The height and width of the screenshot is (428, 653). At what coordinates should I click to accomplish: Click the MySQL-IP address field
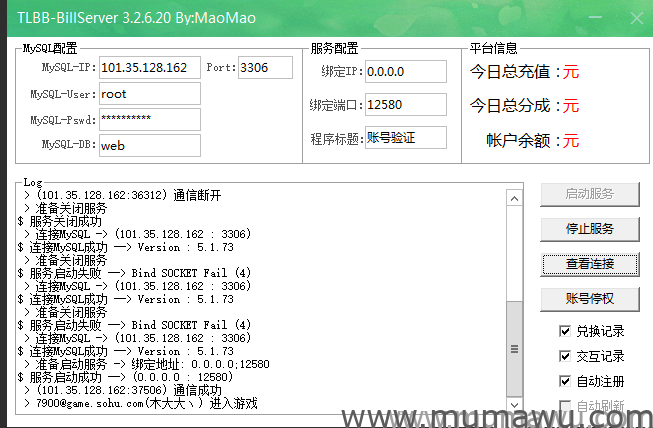150,68
